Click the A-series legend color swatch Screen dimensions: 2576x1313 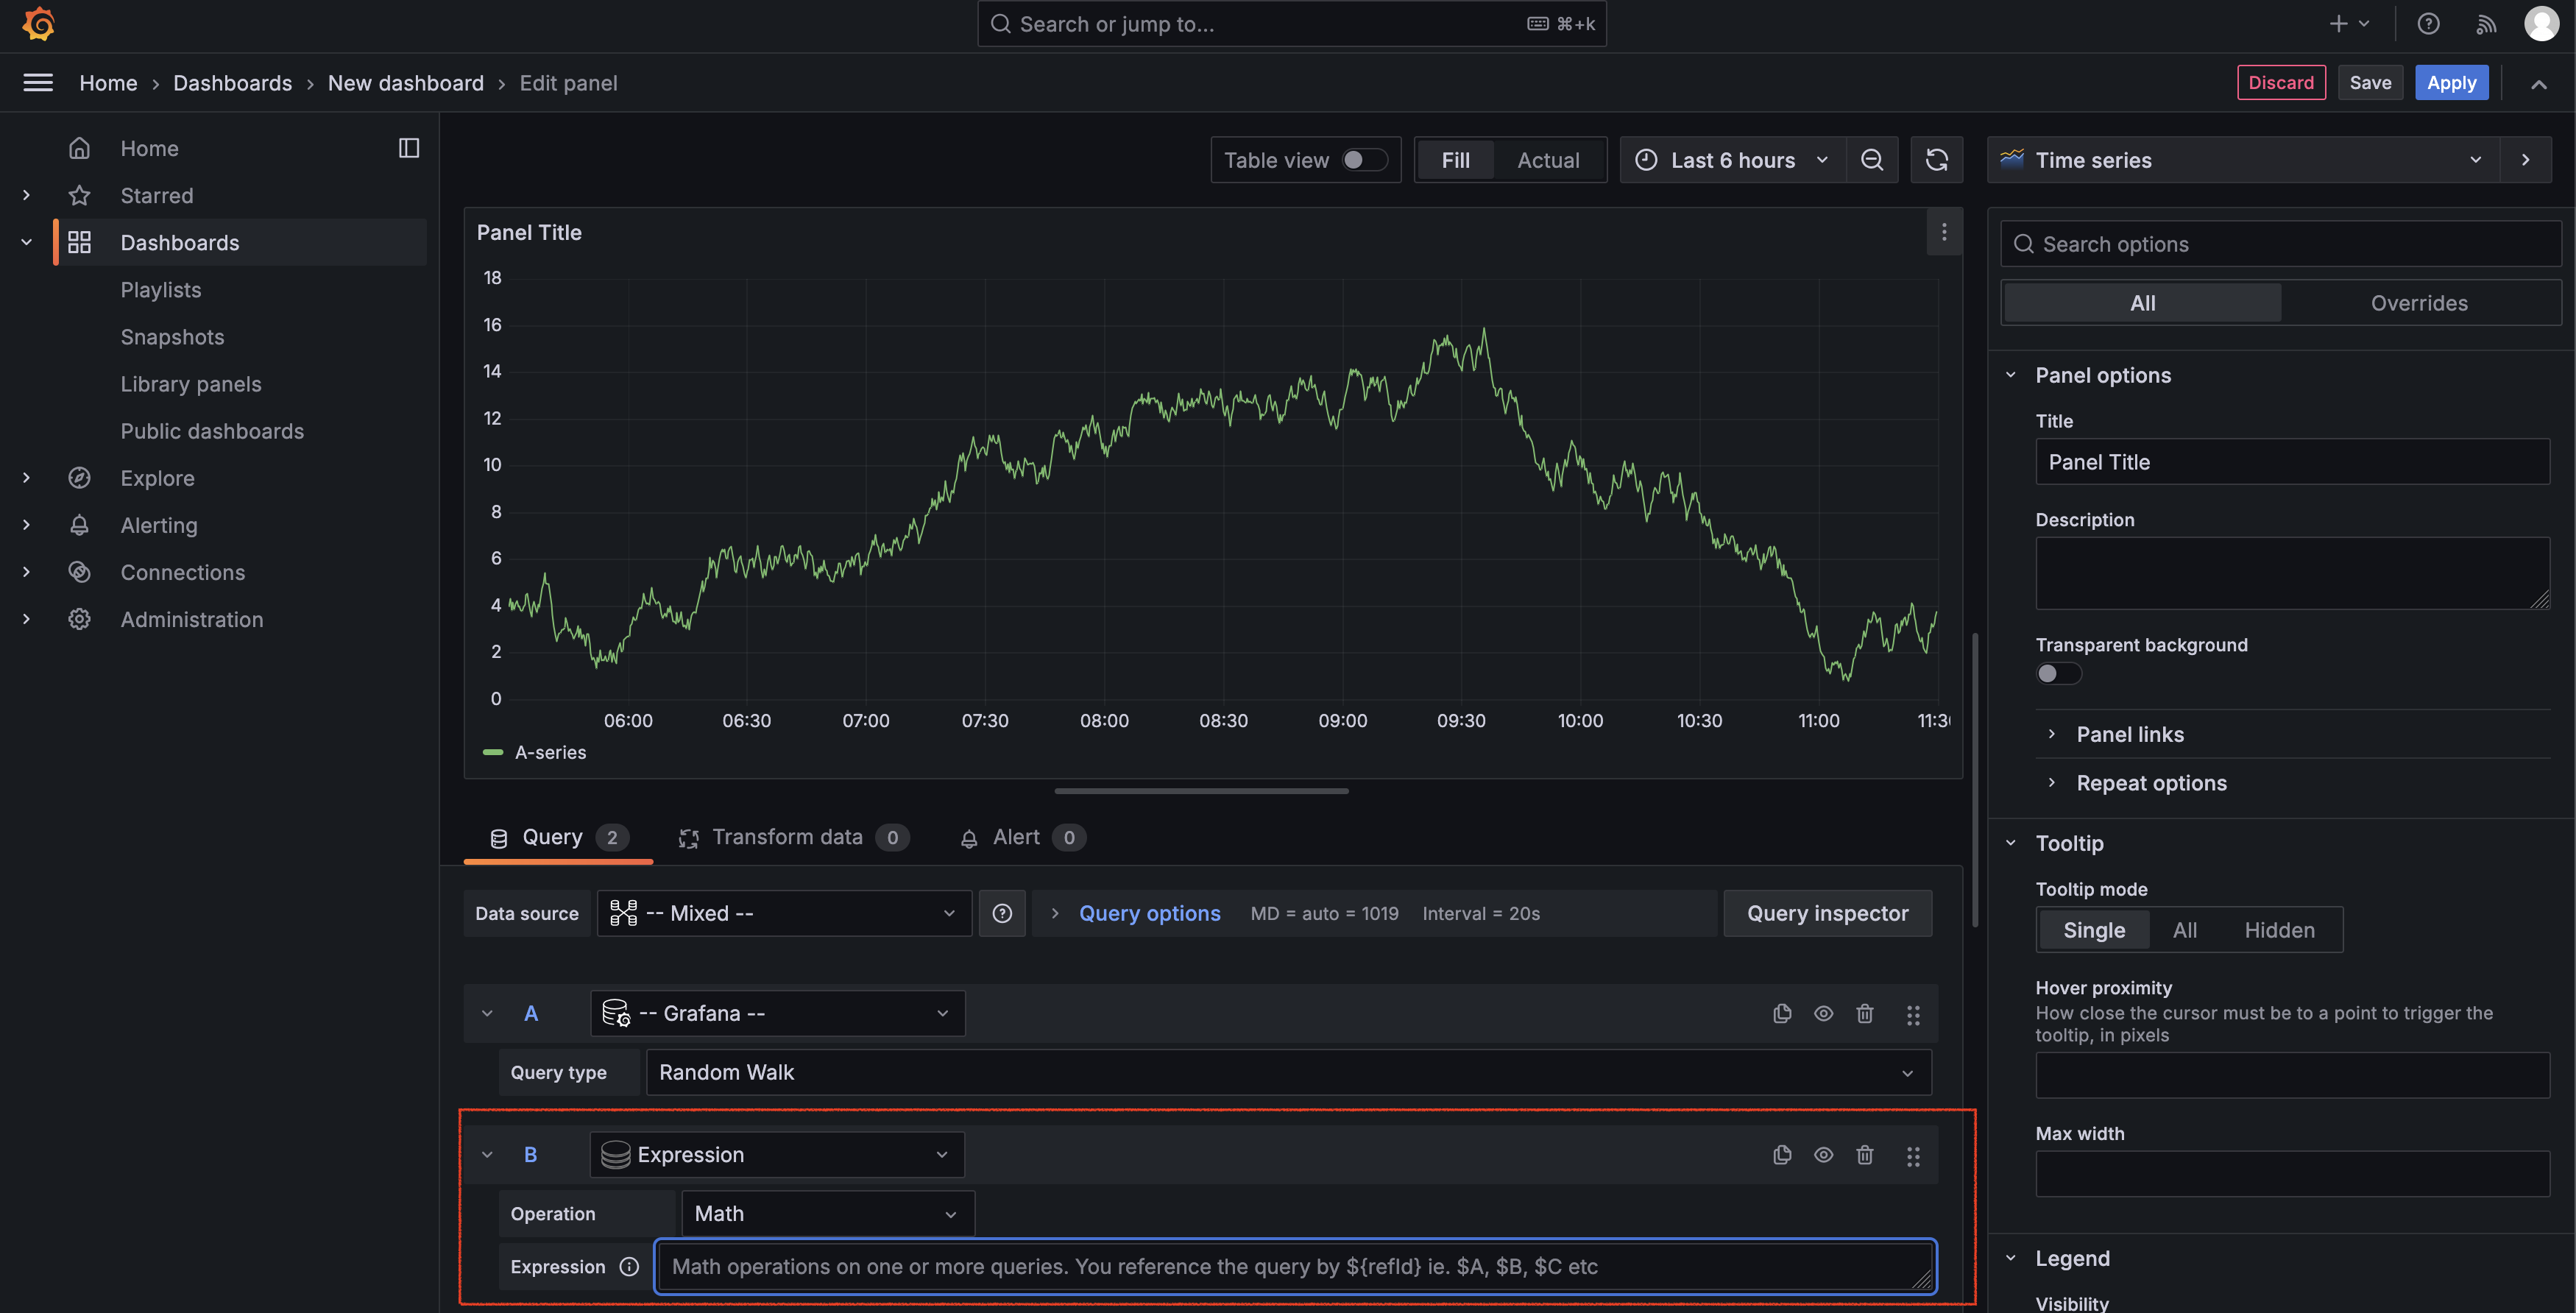click(493, 752)
